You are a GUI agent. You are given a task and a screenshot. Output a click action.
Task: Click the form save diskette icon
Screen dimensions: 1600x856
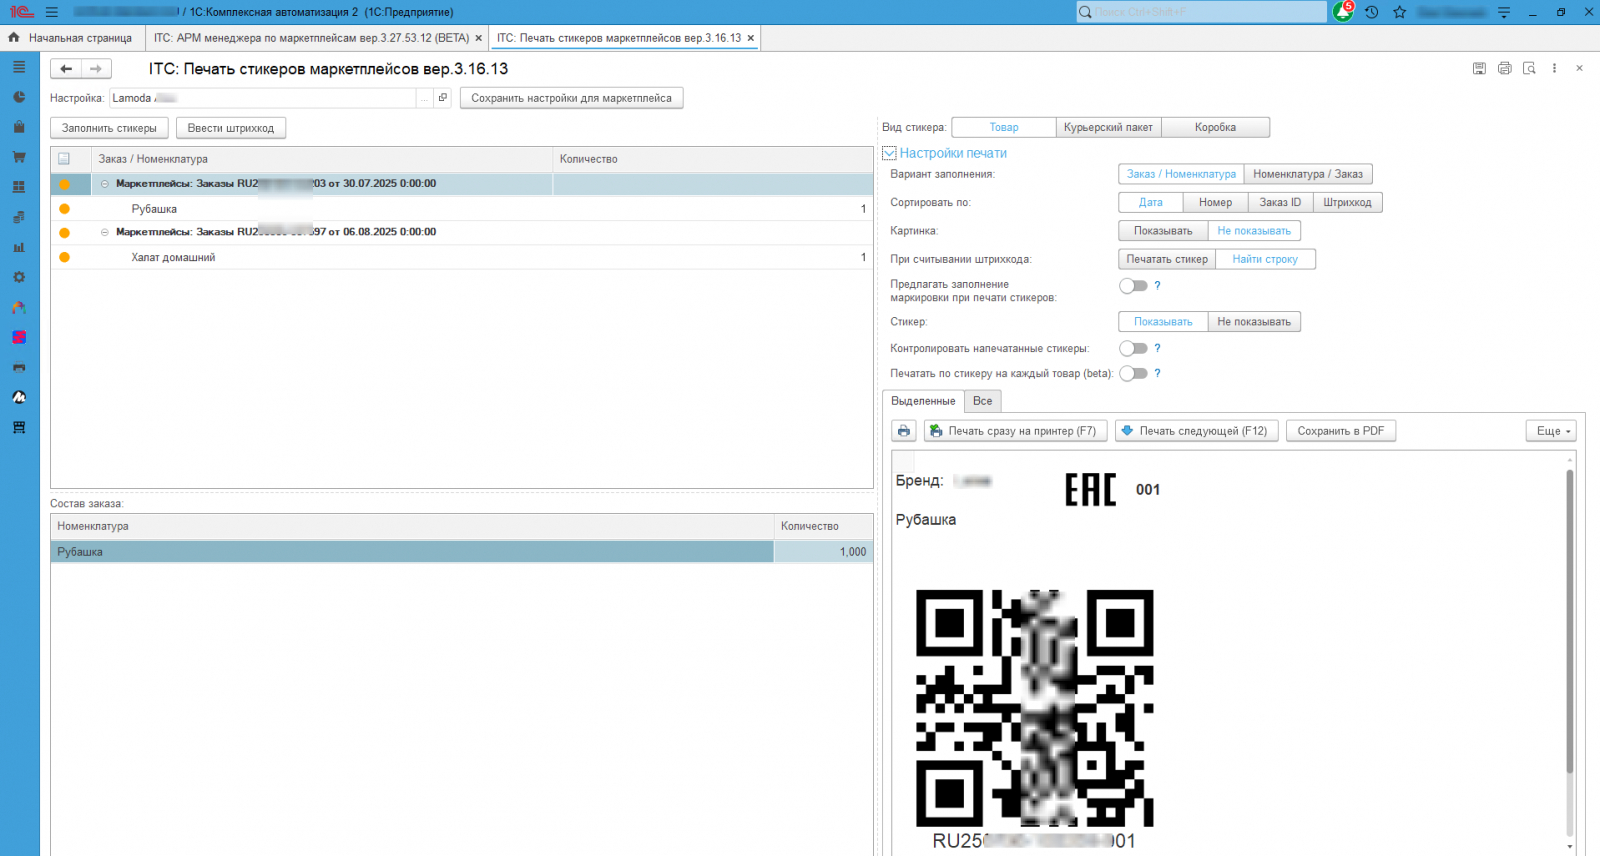coord(1479,68)
